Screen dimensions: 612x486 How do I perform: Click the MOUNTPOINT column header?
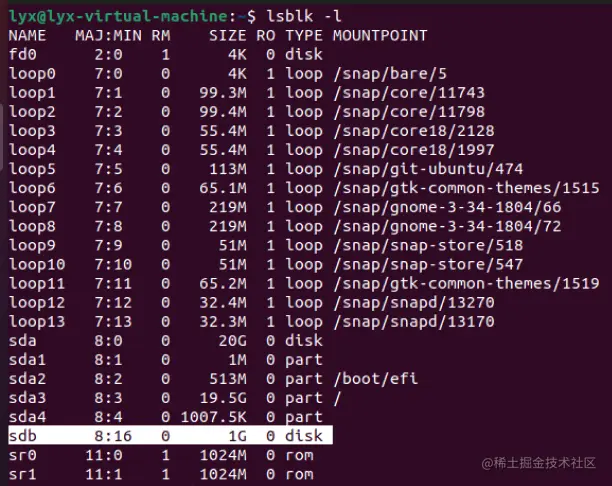point(380,36)
